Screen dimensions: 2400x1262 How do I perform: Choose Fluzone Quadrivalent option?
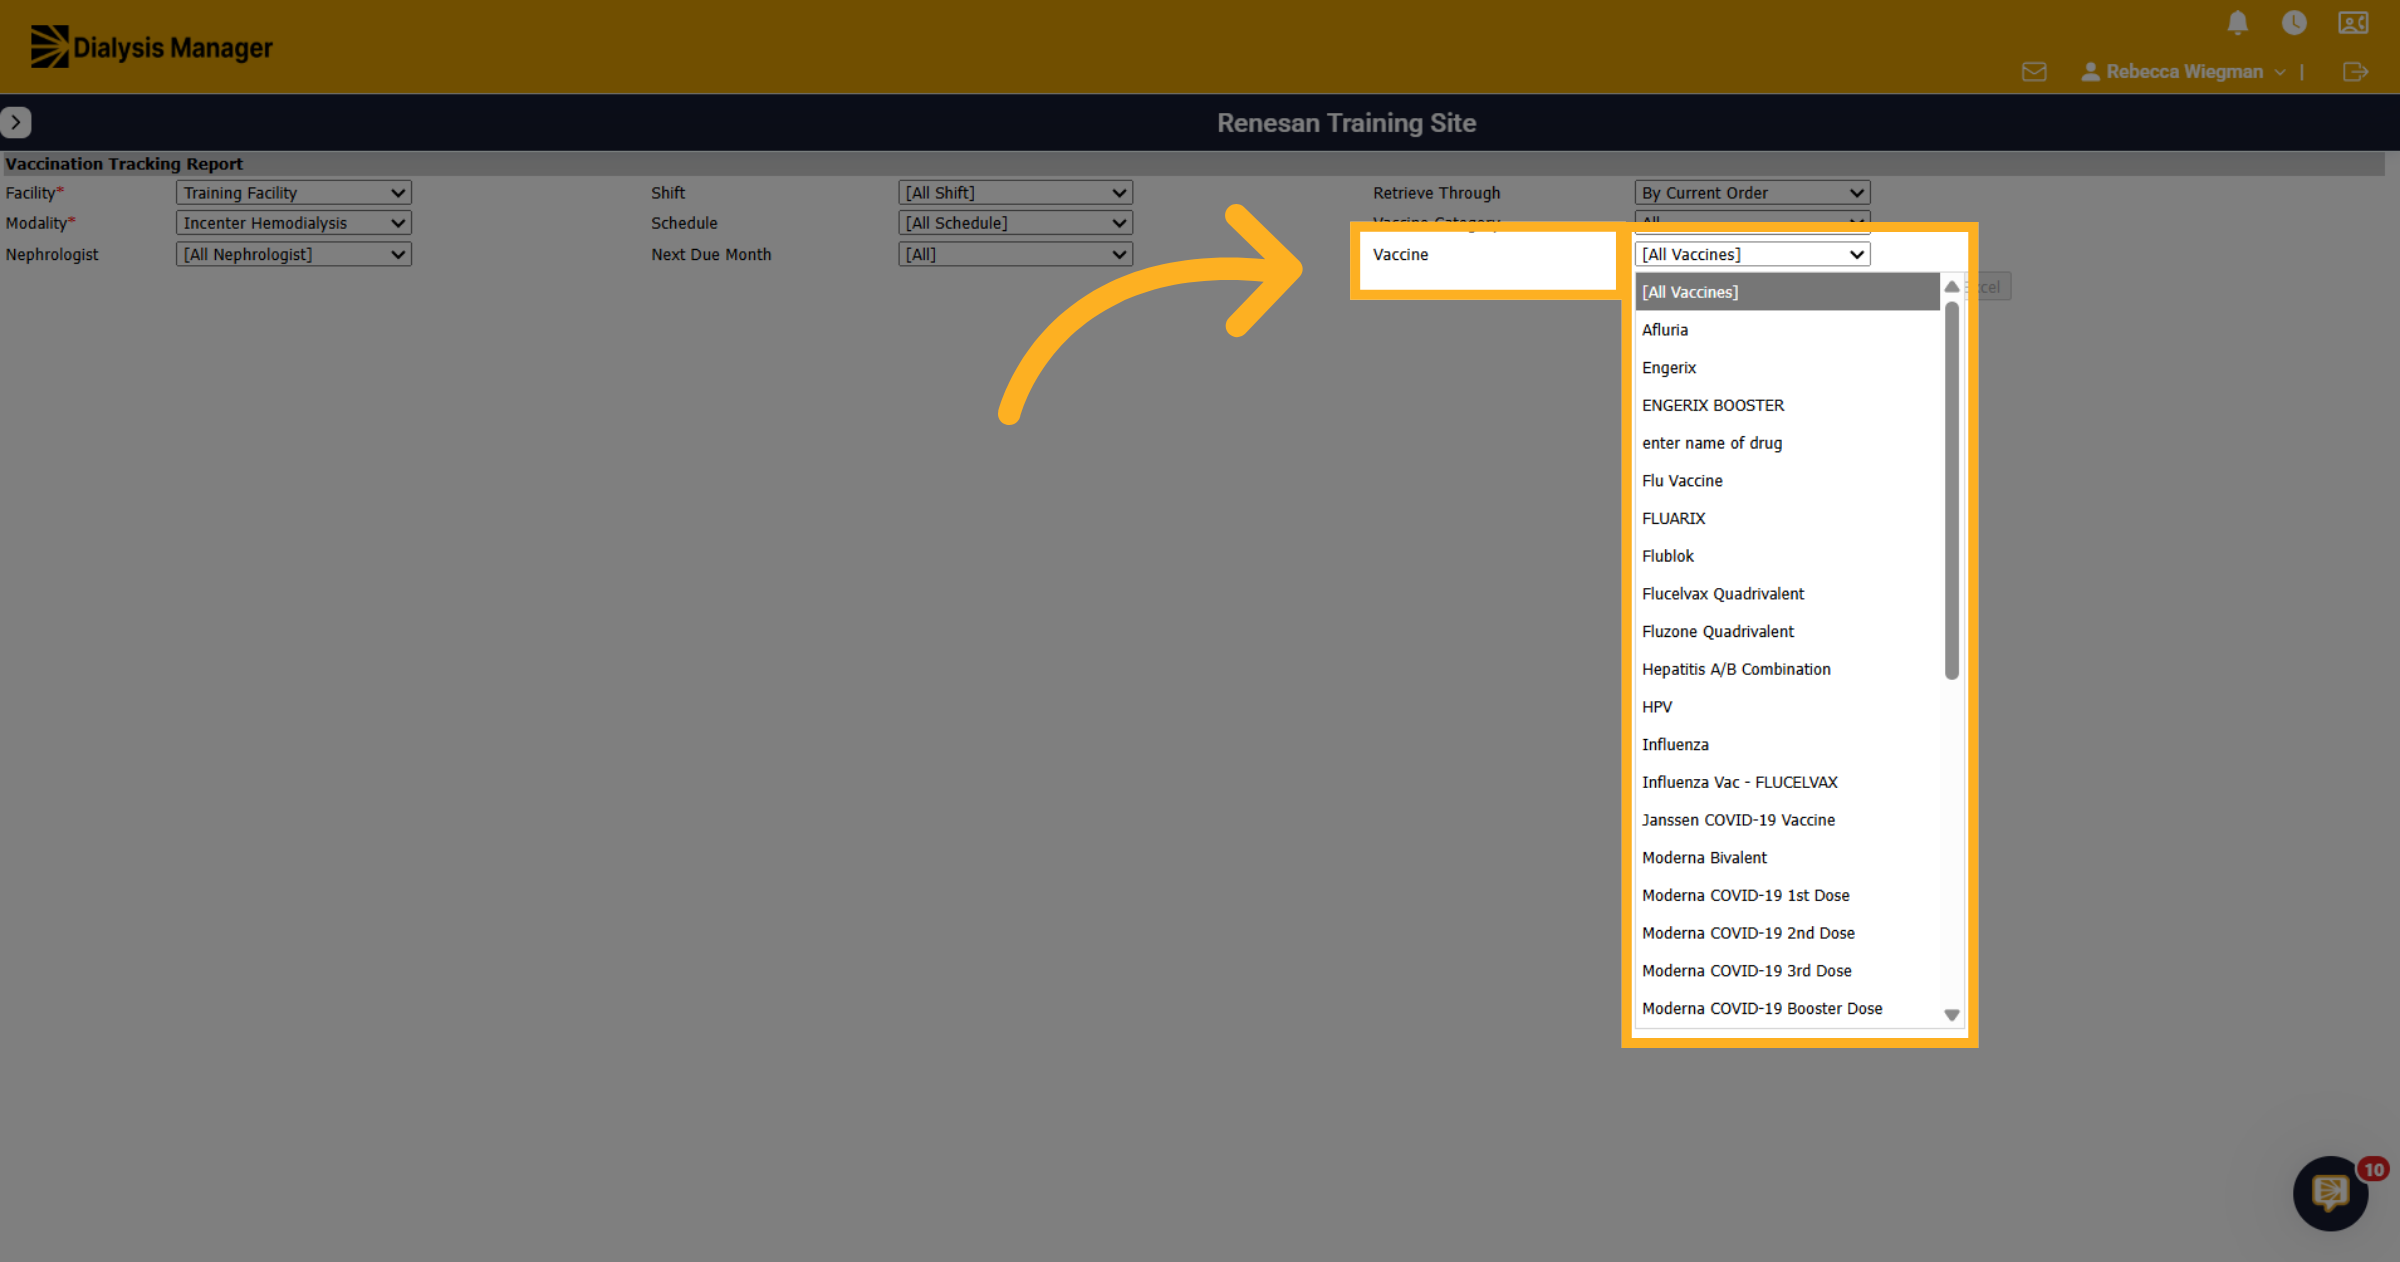click(1787, 632)
